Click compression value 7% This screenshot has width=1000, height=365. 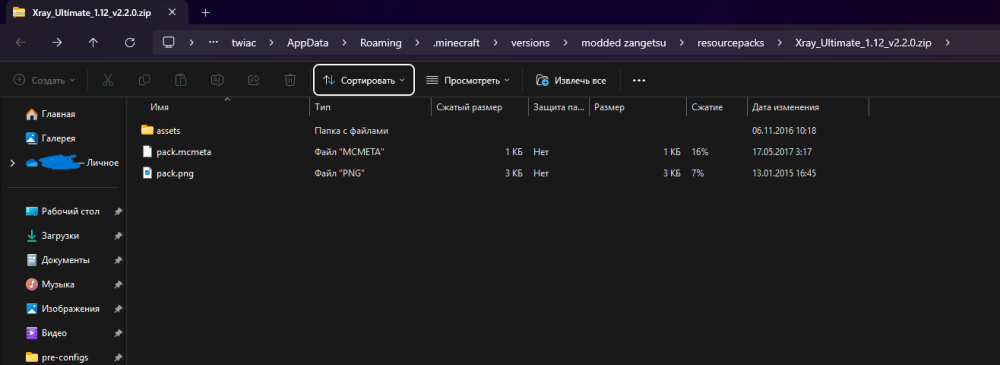click(697, 173)
